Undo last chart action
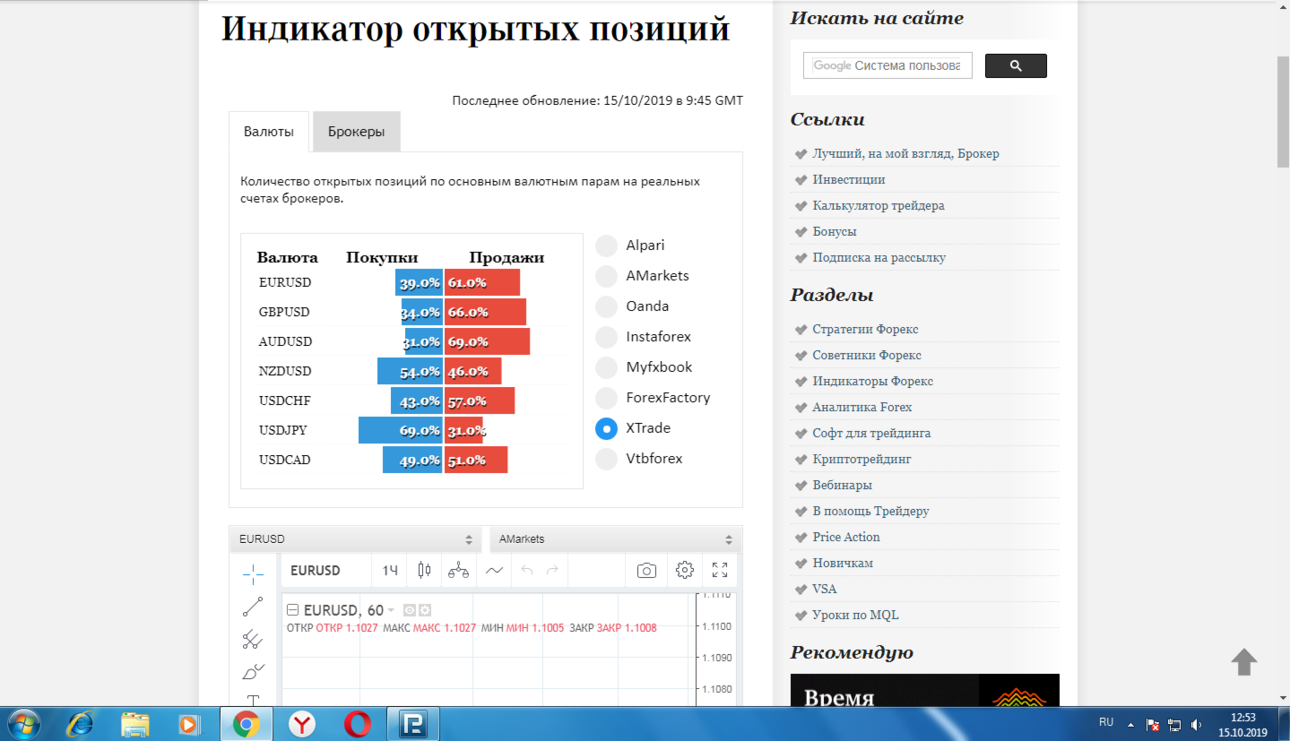1290x741 pixels. point(527,570)
